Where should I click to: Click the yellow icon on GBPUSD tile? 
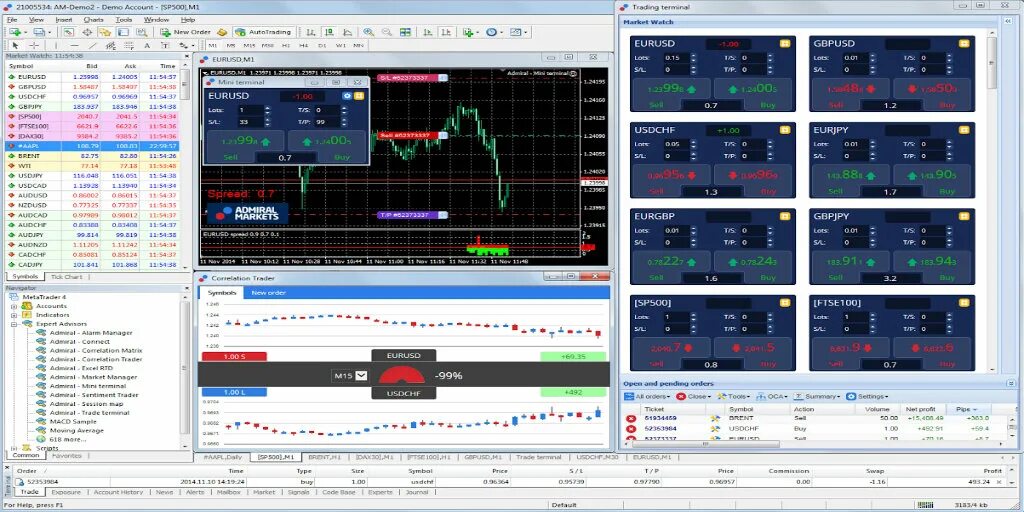[x=963, y=43]
